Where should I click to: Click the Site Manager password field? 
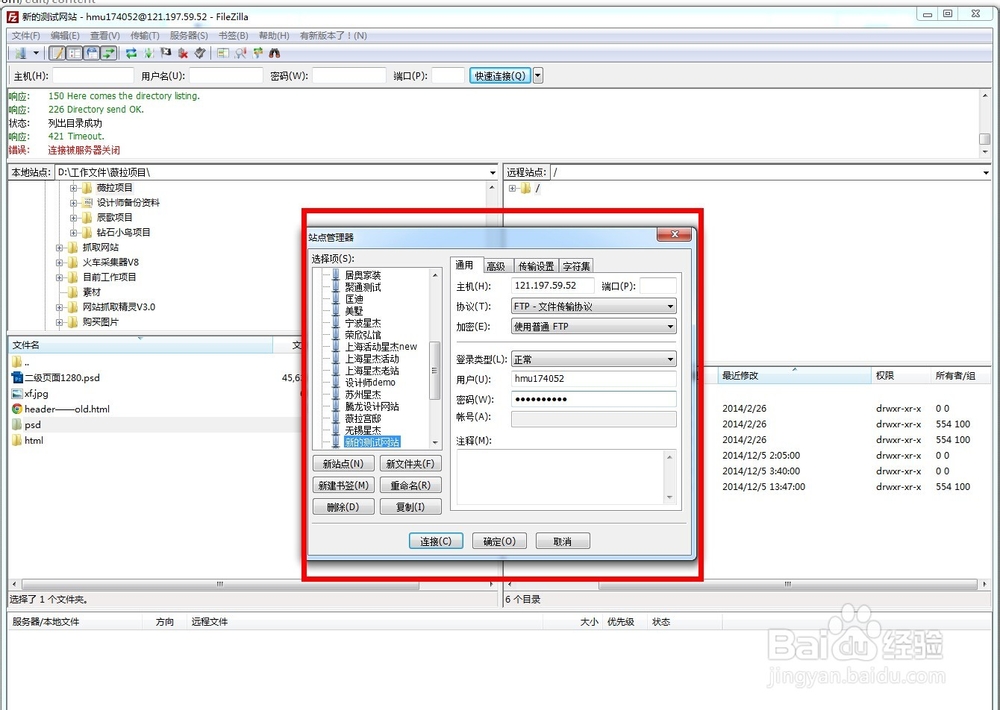pyautogui.click(x=594, y=399)
